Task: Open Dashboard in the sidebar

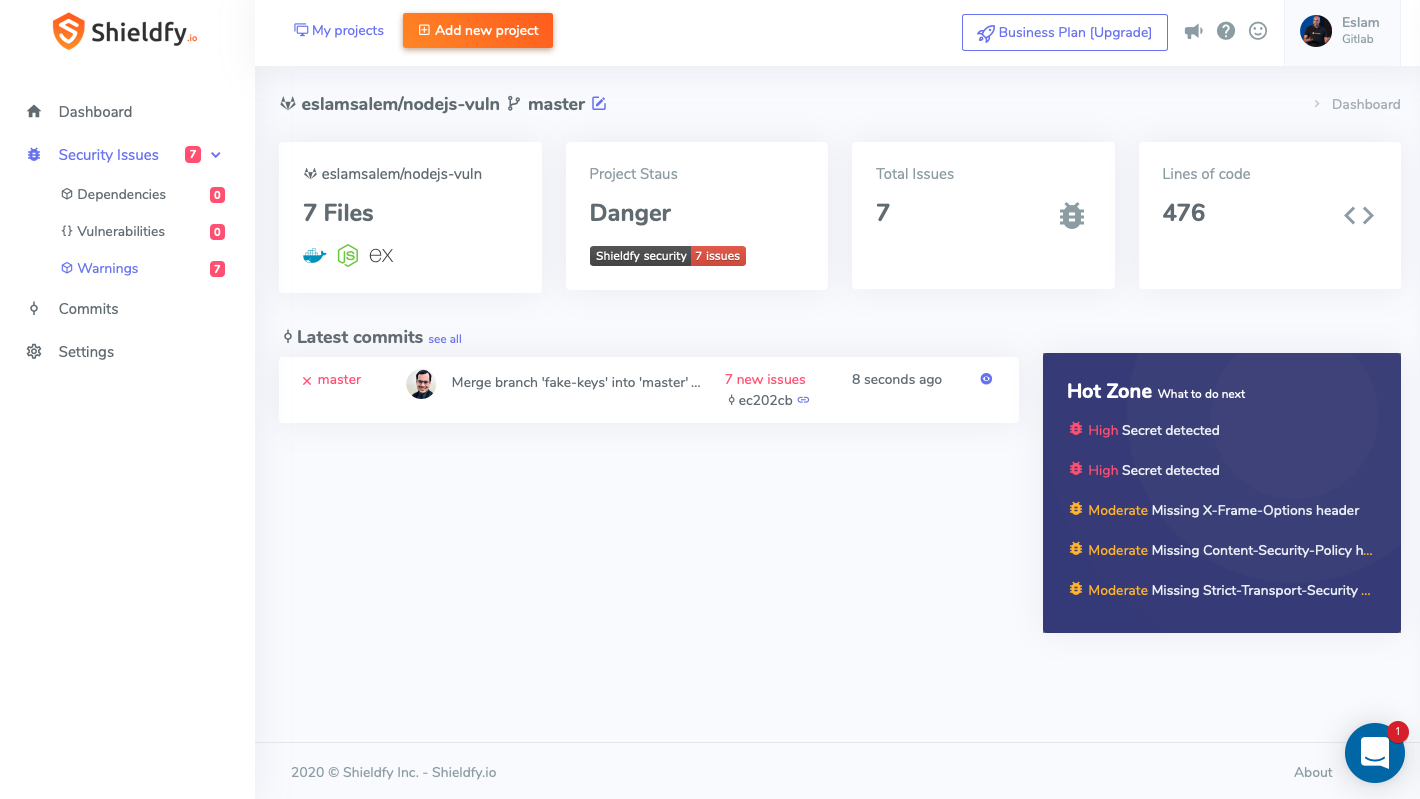Action: click(95, 112)
